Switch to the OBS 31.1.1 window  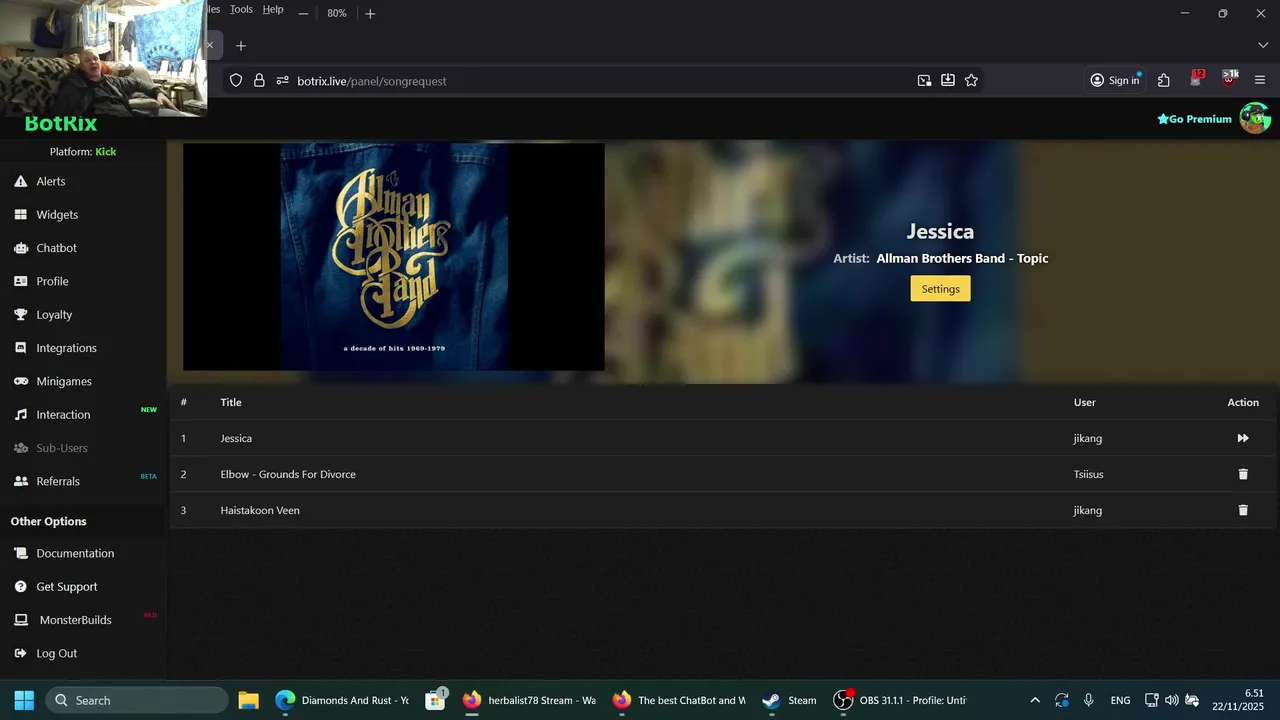[900, 700]
